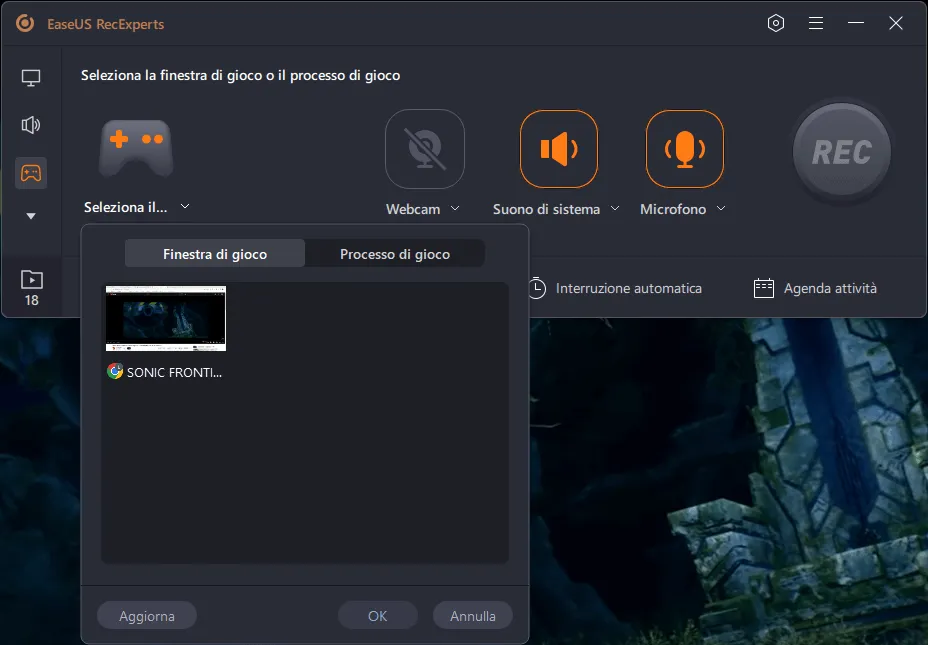Click the Aggiorna button
The width and height of the screenshot is (928, 645).
[x=147, y=616]
